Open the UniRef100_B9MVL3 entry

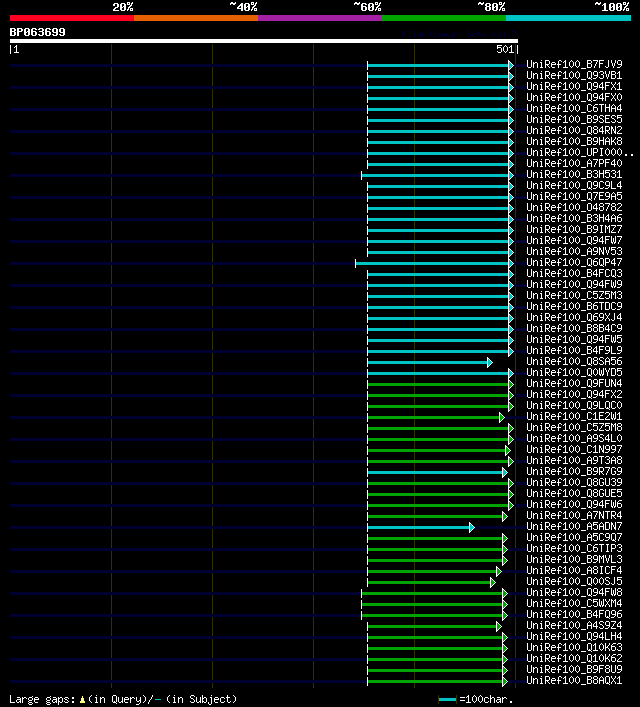pyautogui.click(x=574, y=560)
